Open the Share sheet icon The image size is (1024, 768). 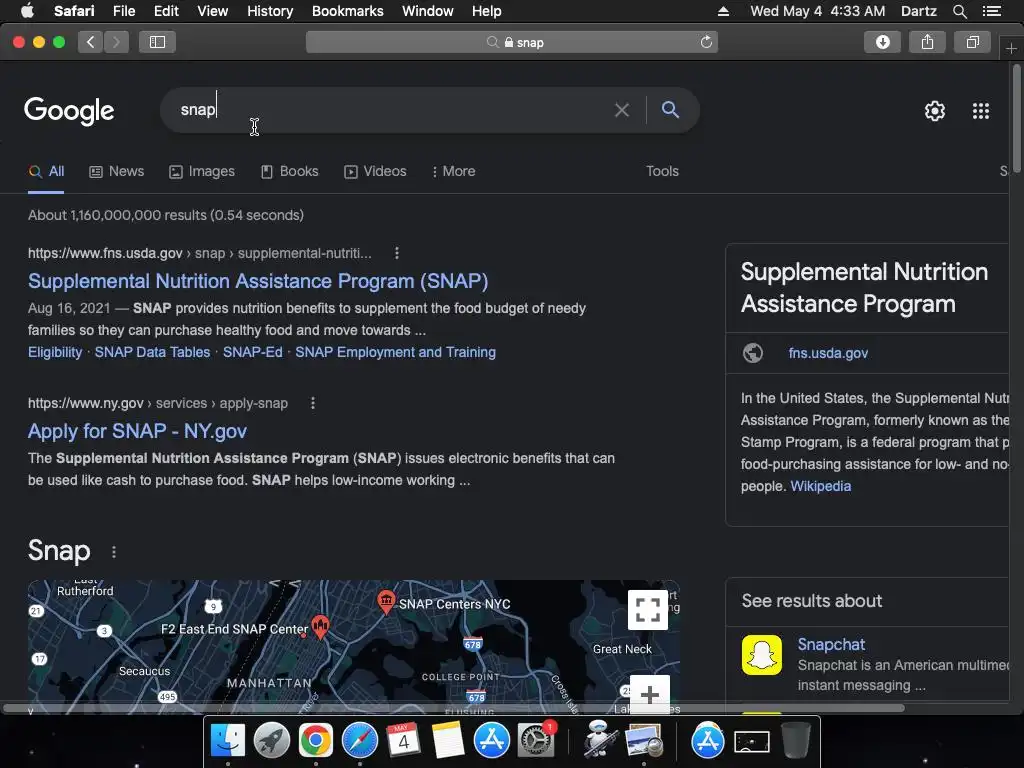(x=927, y=42)
